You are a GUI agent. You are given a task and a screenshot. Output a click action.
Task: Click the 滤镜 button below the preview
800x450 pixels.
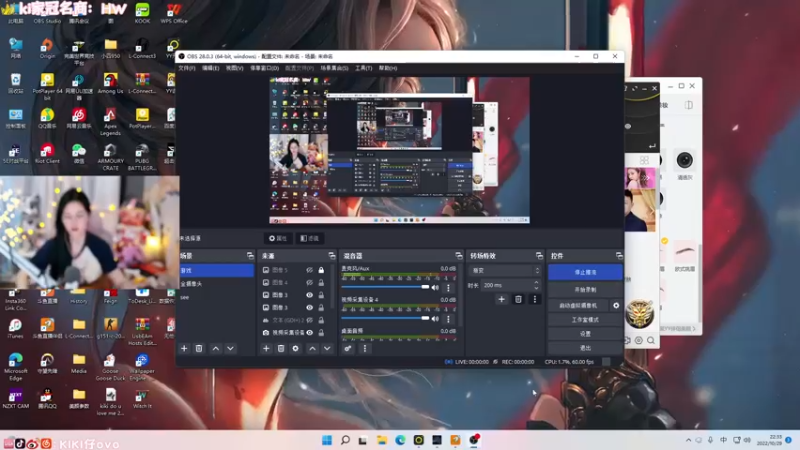310,238
